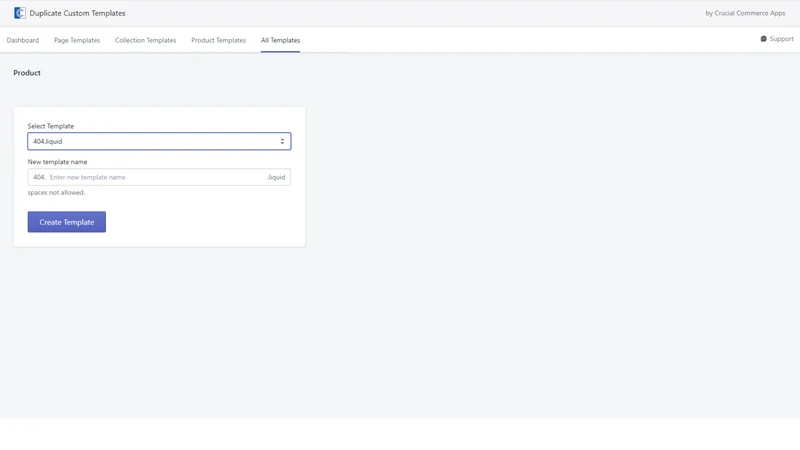Open the Dashboard tab
The width and height of the screenshot is (800, 450).
pyautogui.click(x=22, y=40)
